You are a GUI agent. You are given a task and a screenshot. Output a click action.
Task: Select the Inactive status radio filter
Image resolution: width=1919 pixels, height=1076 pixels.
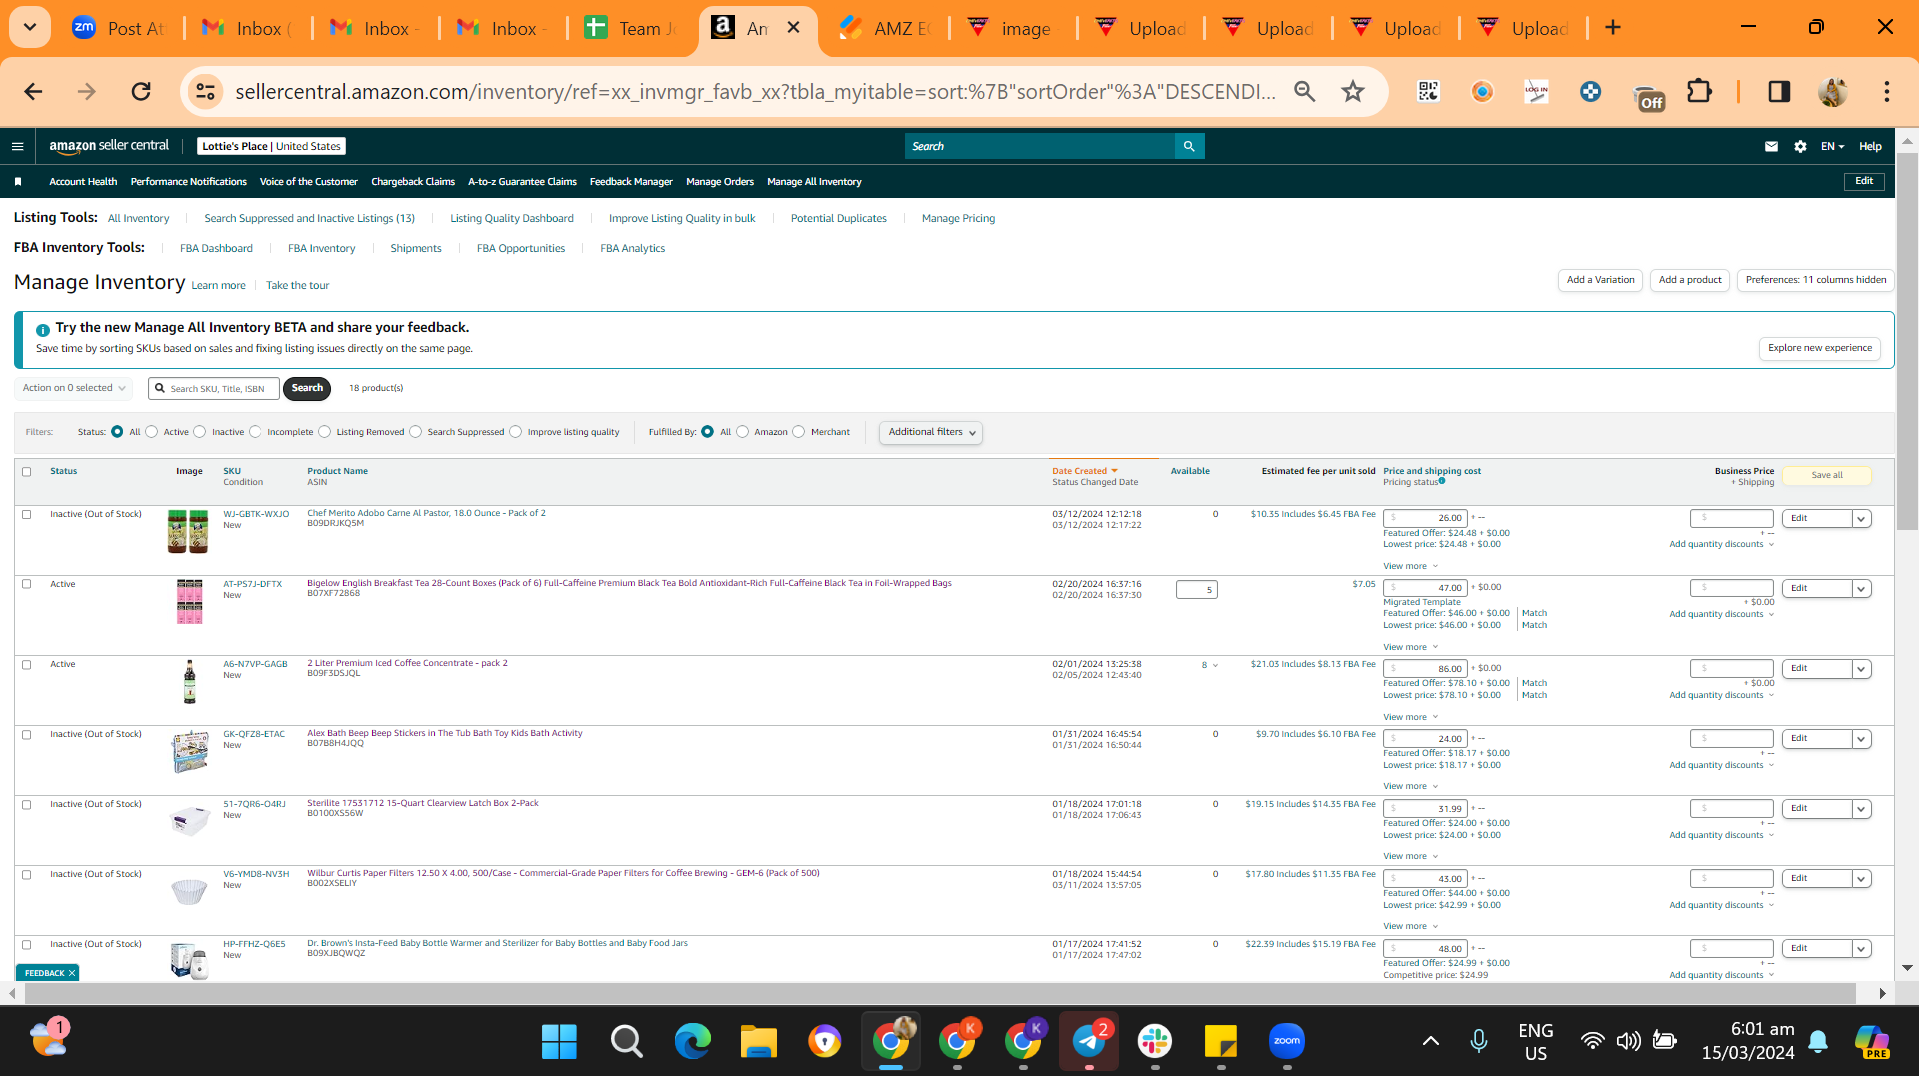[x=200, y=432]
